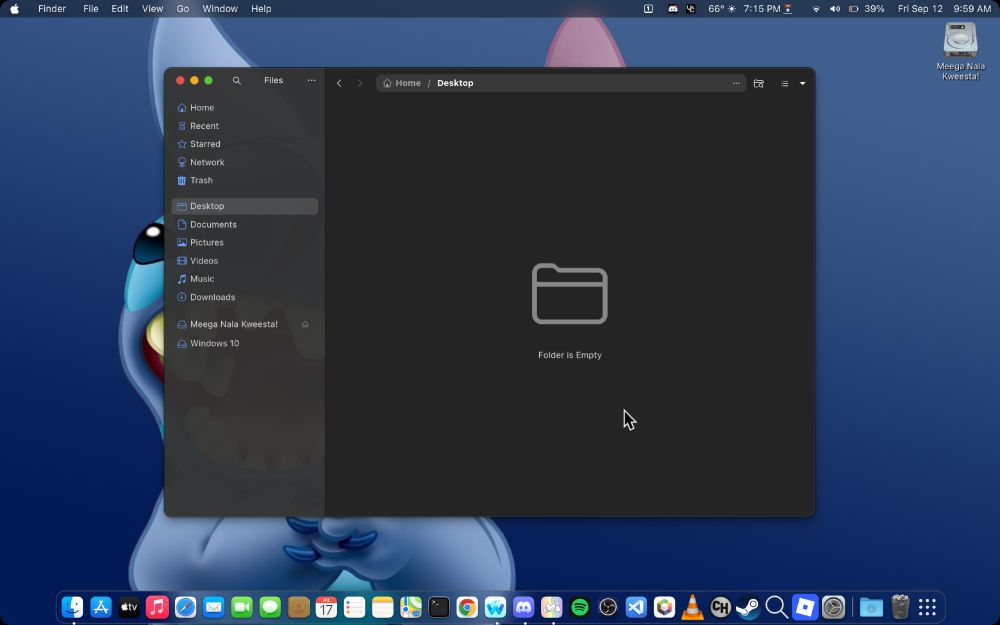Open Messages from the dock
Screen dimensions: 1000x625
[x=270, y=607]
